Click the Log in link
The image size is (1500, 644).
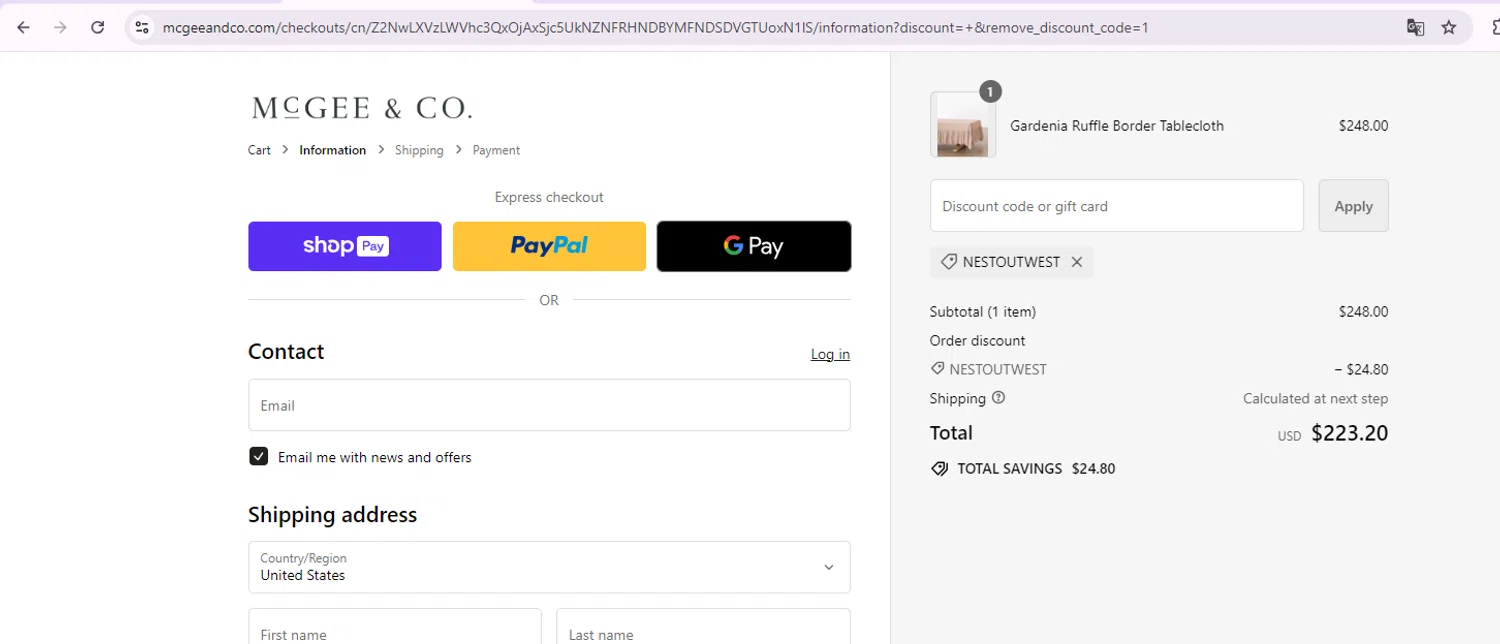point(830,354)
